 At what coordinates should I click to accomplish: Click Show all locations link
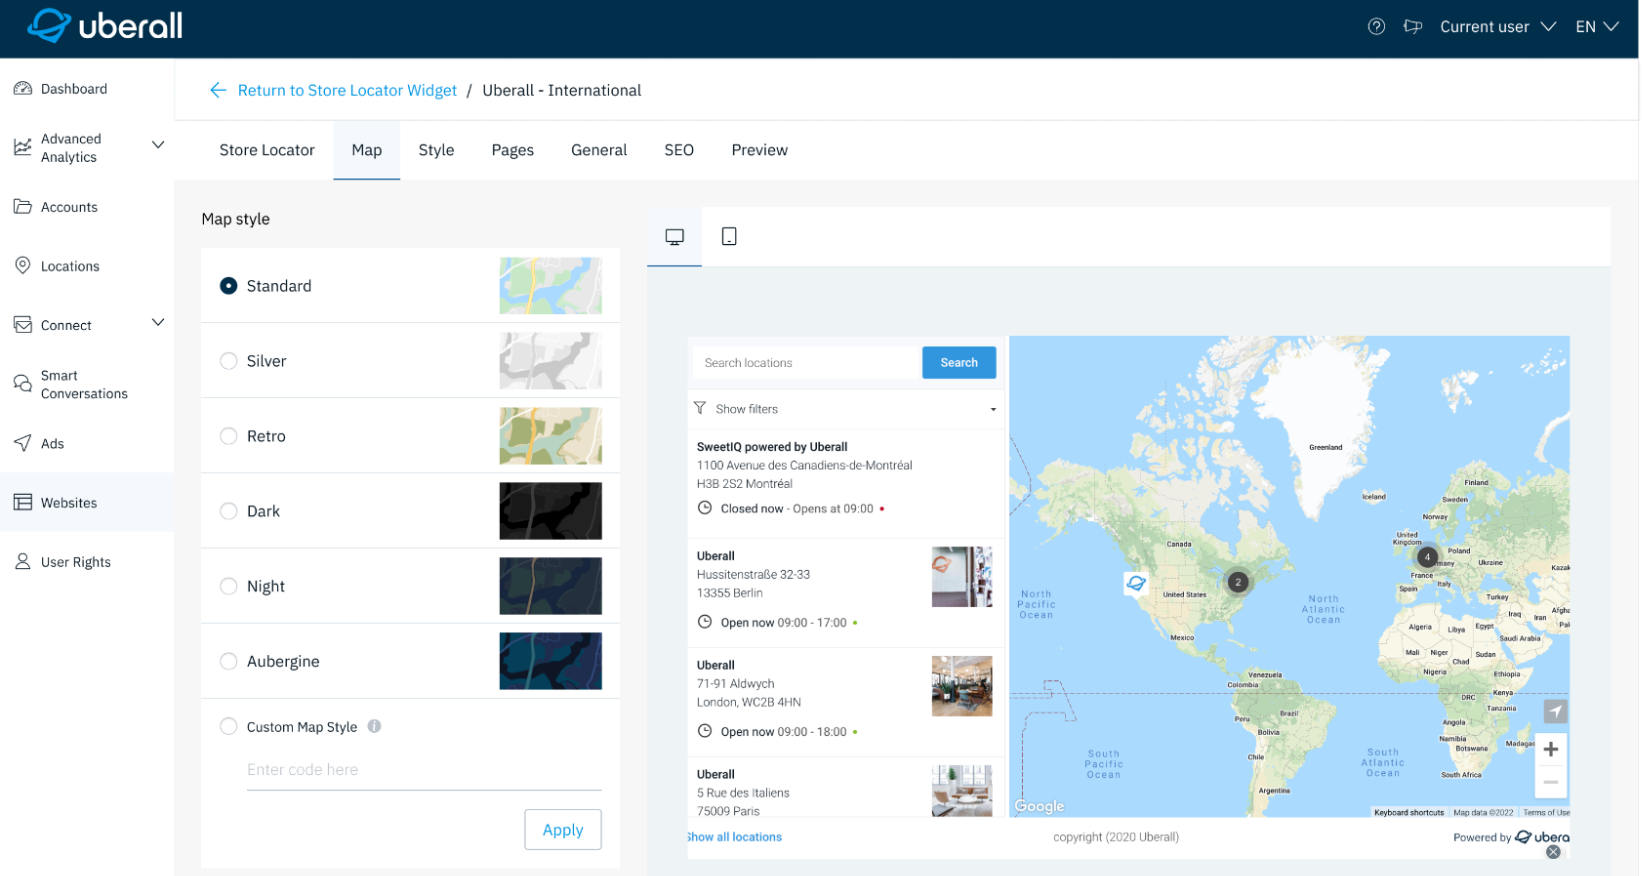(x=735, y=837)
